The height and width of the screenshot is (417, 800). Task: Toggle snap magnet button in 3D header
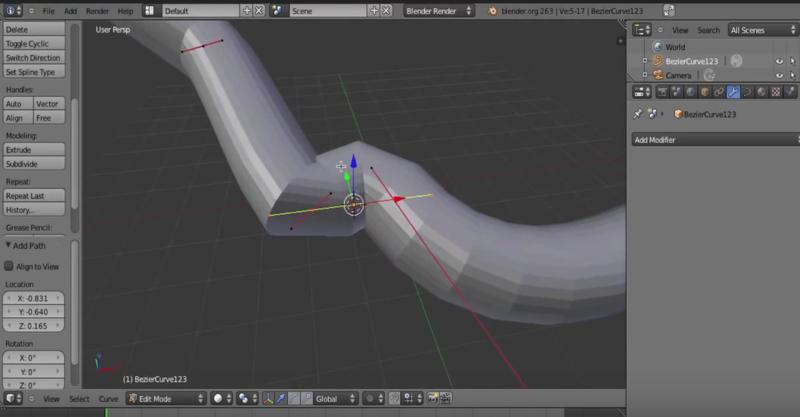pyautogui.click(x=394, y=399)
